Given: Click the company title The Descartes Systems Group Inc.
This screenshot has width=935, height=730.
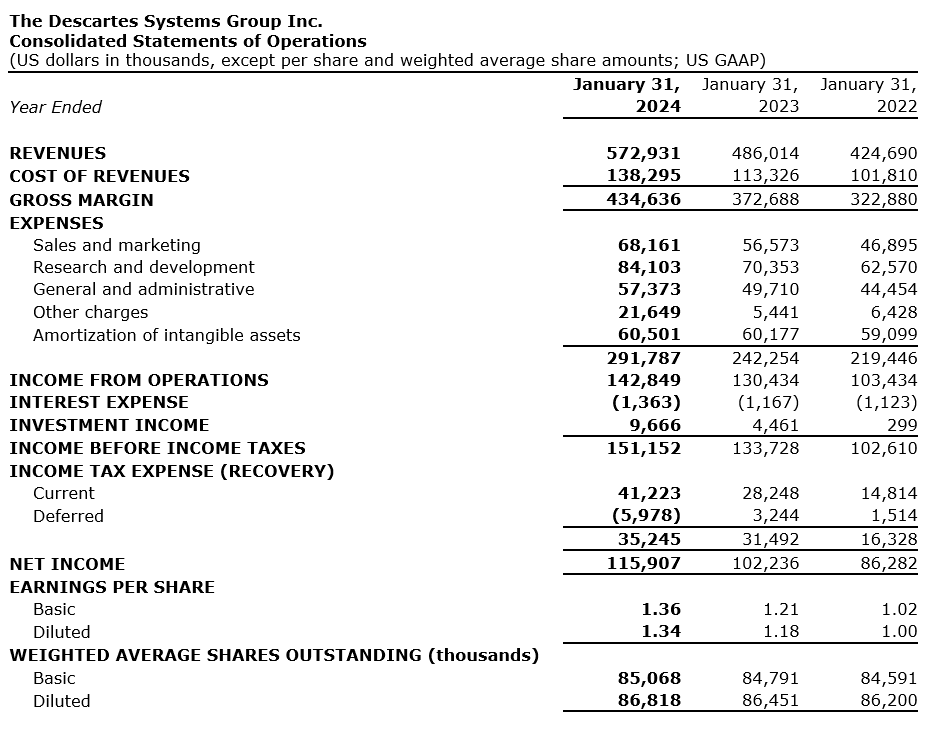Looking at the screenshot, I should point(165,21).
